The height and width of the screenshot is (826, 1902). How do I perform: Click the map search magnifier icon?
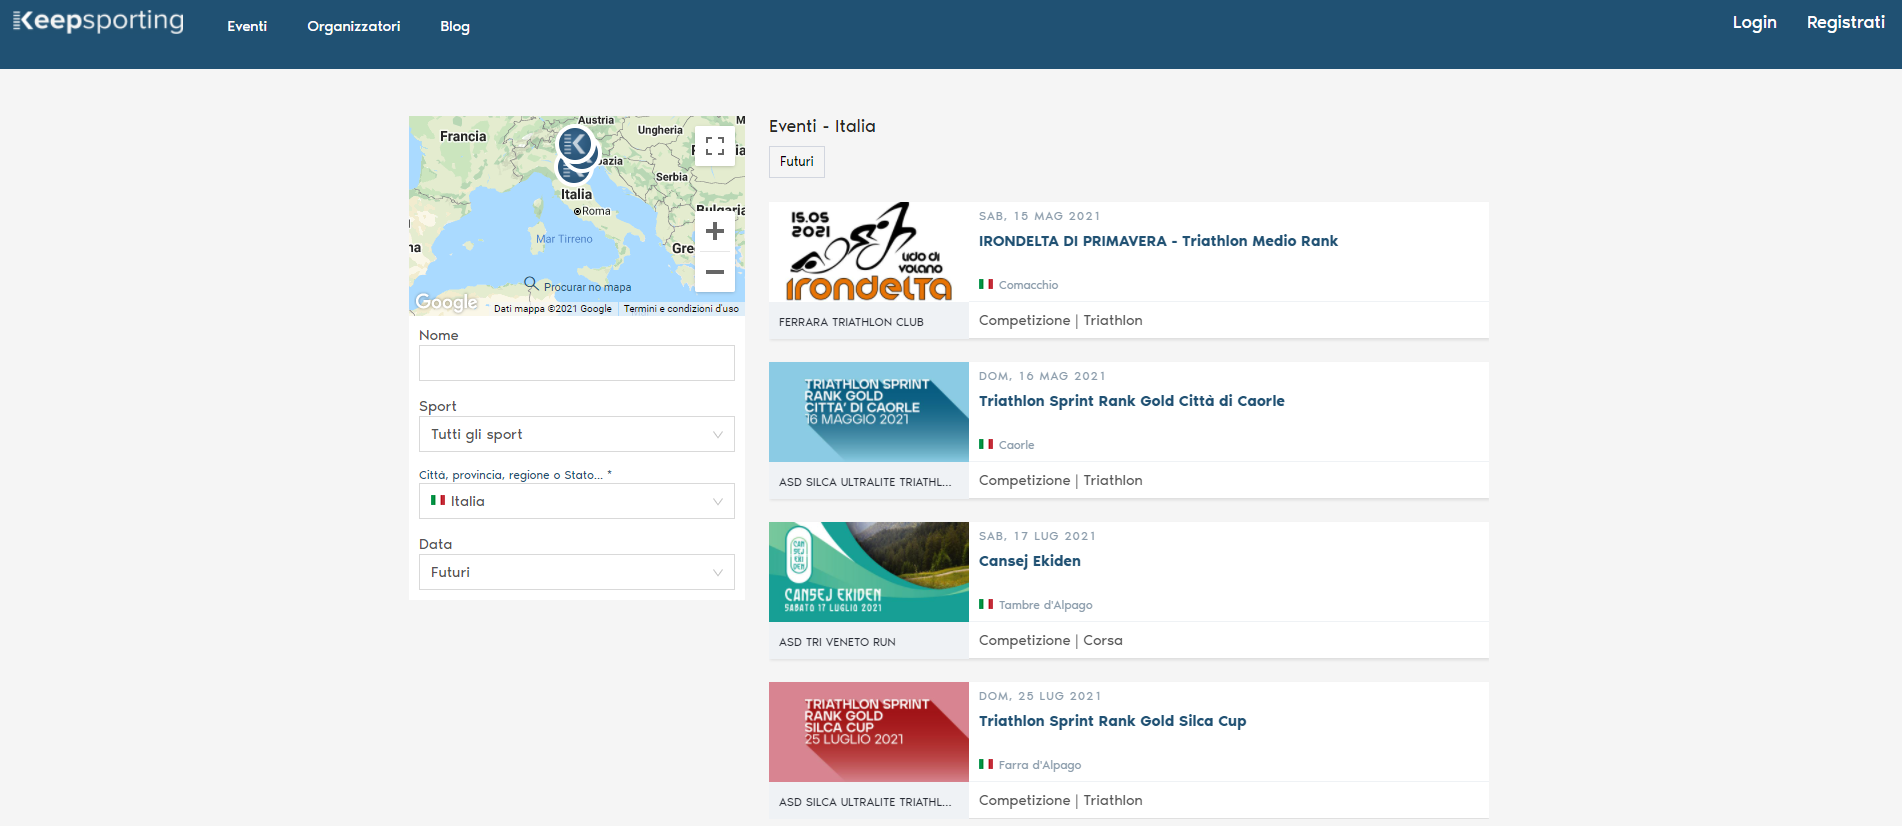tap(531, 284)
